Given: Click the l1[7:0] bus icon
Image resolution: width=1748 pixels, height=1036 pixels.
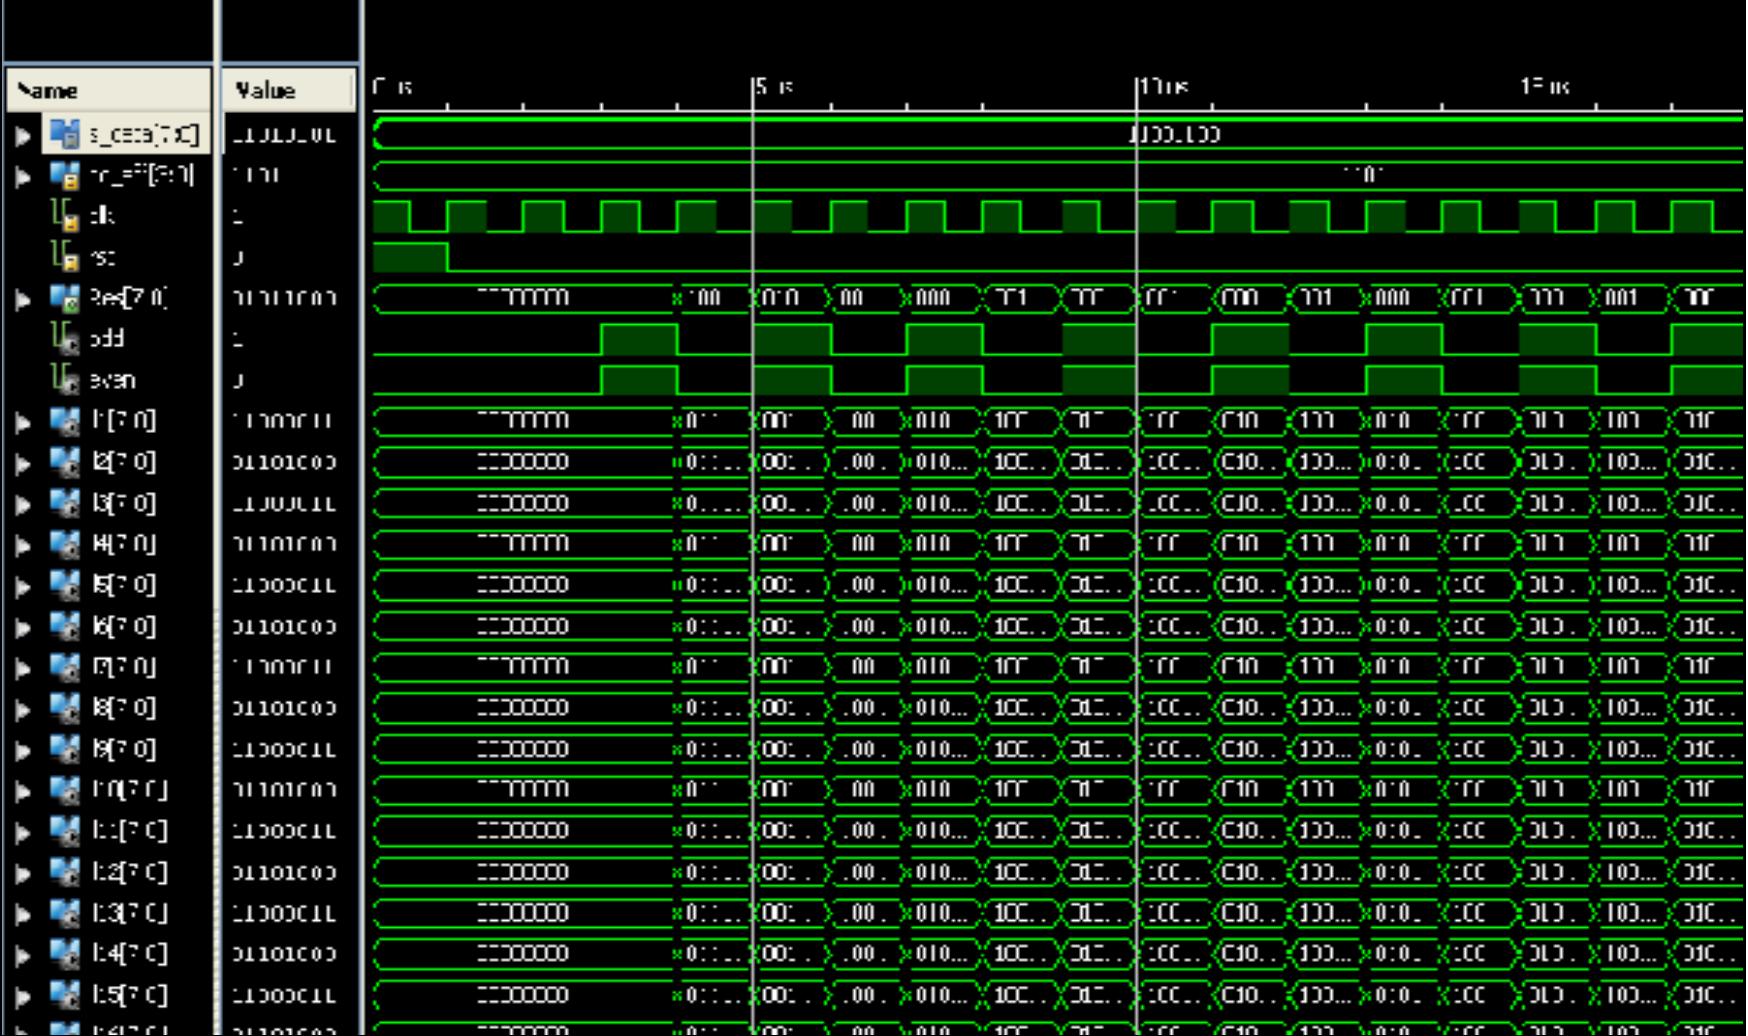Looking at the screenshot, I should (65, 421).
